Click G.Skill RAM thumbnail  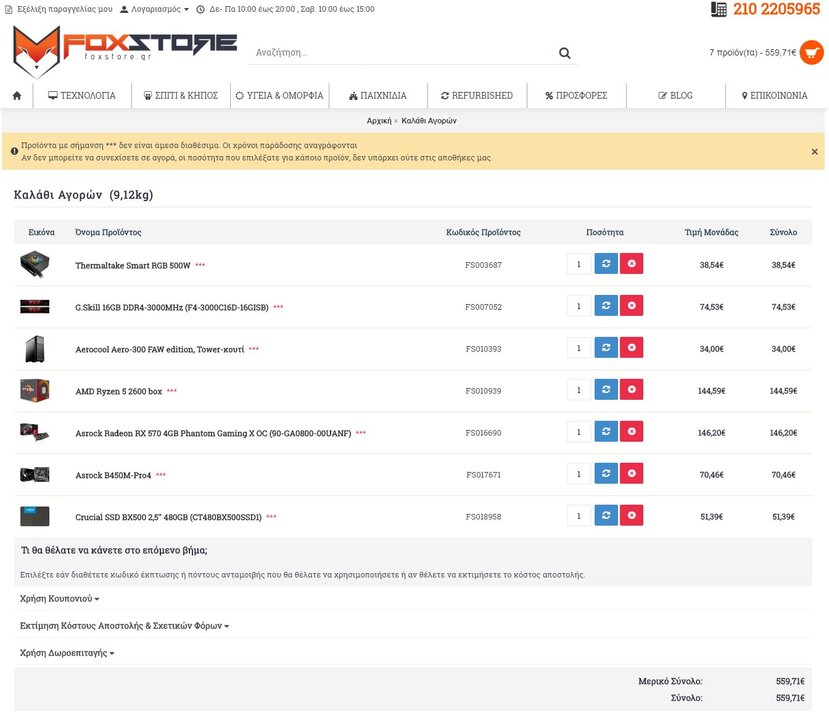click(35, 306)
